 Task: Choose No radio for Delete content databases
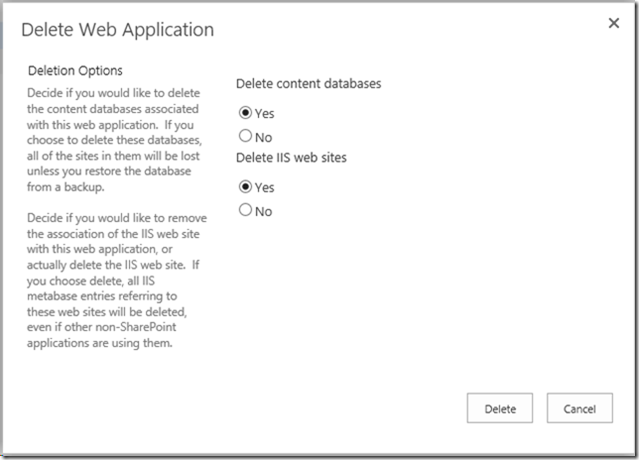click(244, 137)
